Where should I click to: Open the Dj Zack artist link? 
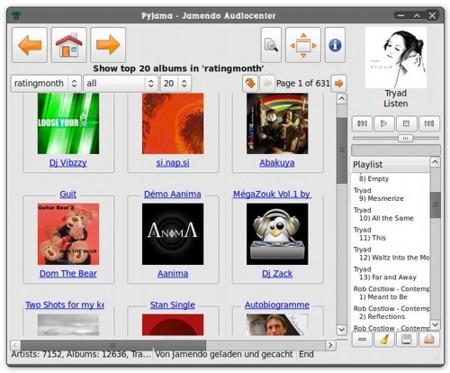pyautogui.click(x=277, y=273)
